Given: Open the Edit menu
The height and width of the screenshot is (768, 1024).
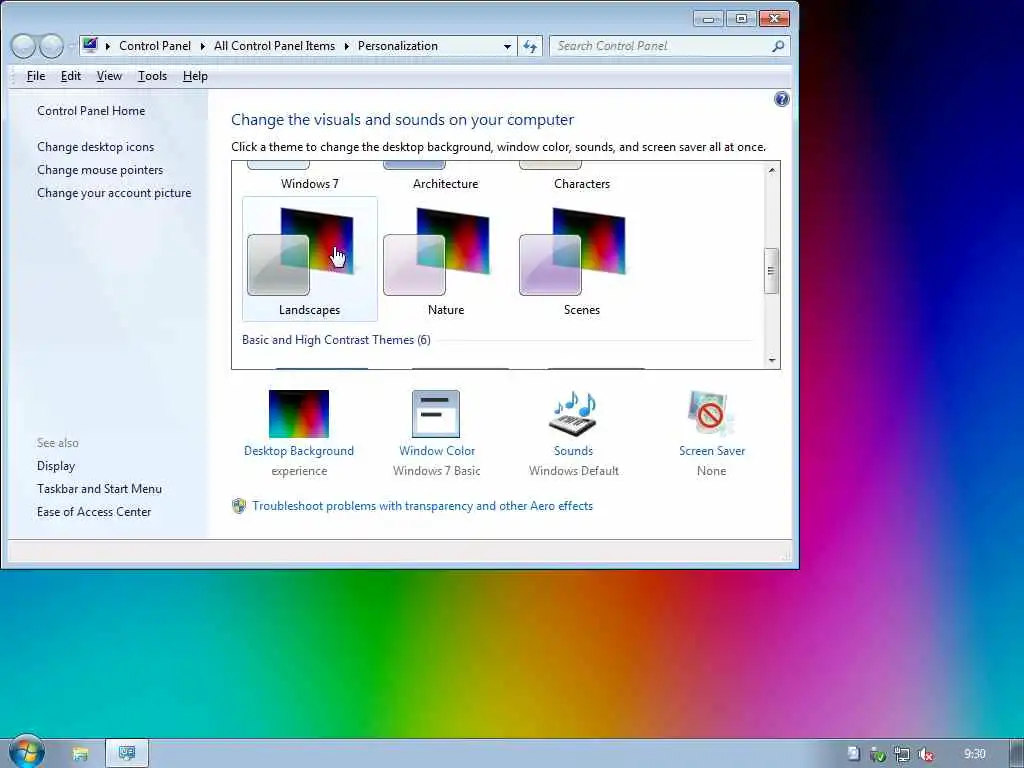Looking at the screenshot, I should pyautogui.click(x=71, y=76).
